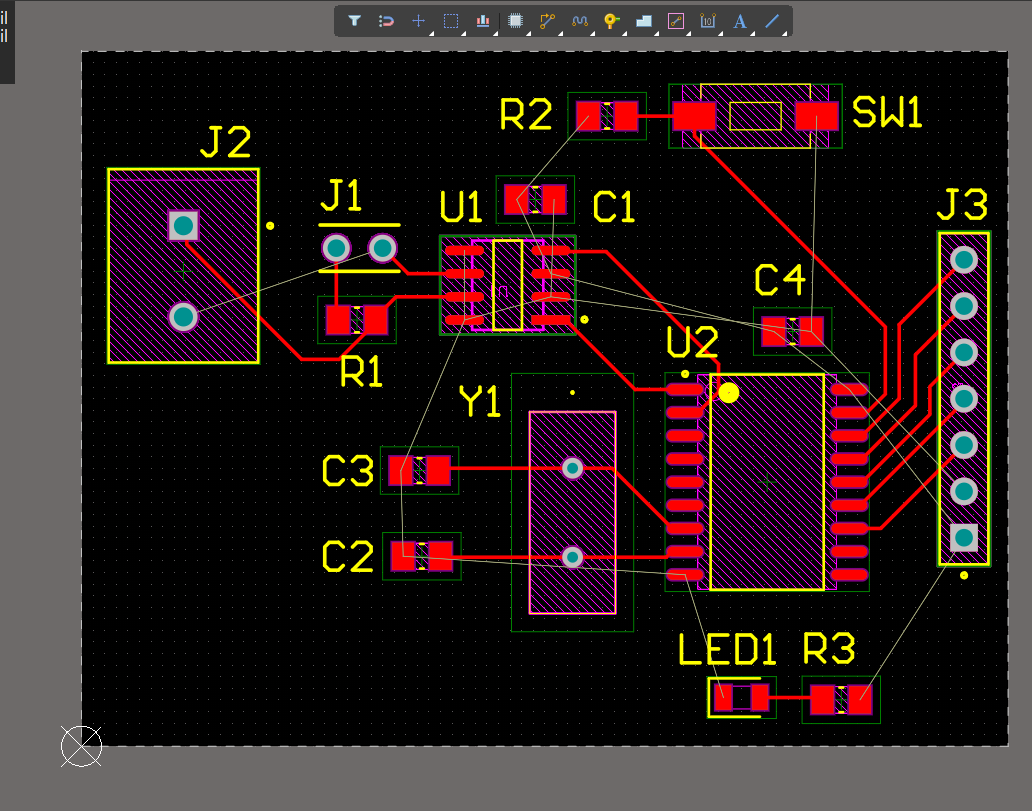Viewport: 1032px width, 811px height.
Task: Click the yellow pin-1 dot on U2
Action: click(x=729, y=394)
